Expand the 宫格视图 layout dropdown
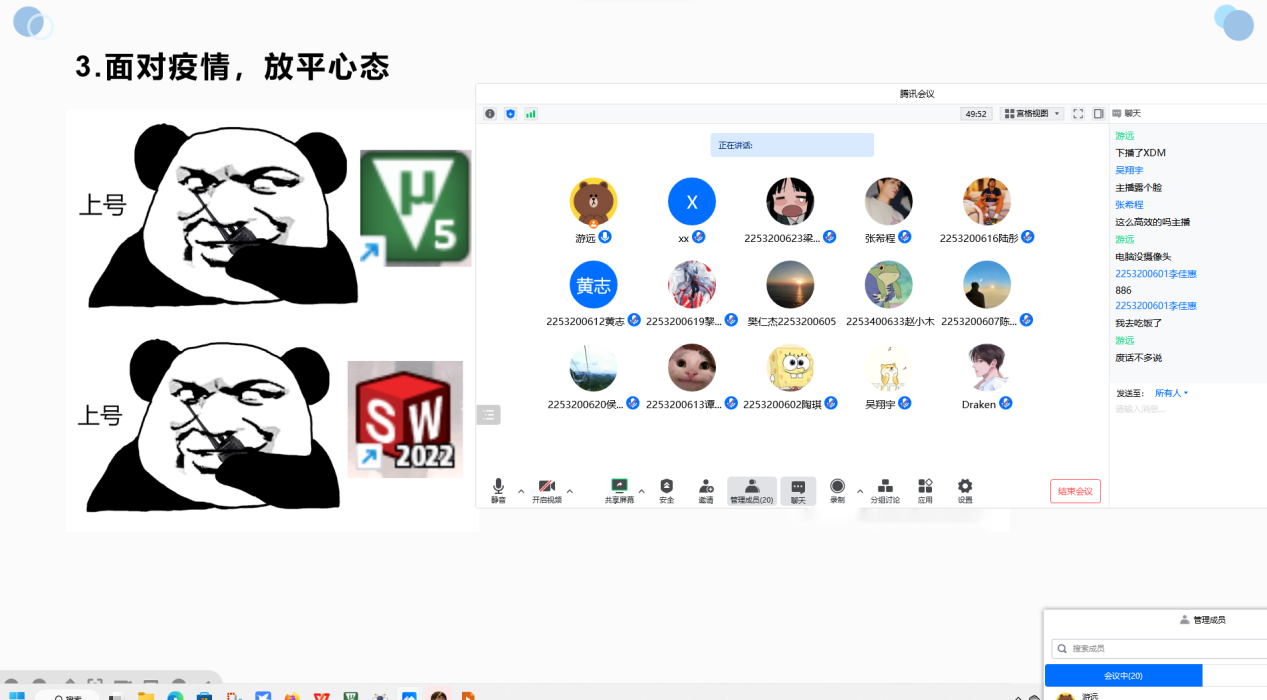The width and height of the screenshot is (1267, 700). 1032,114
